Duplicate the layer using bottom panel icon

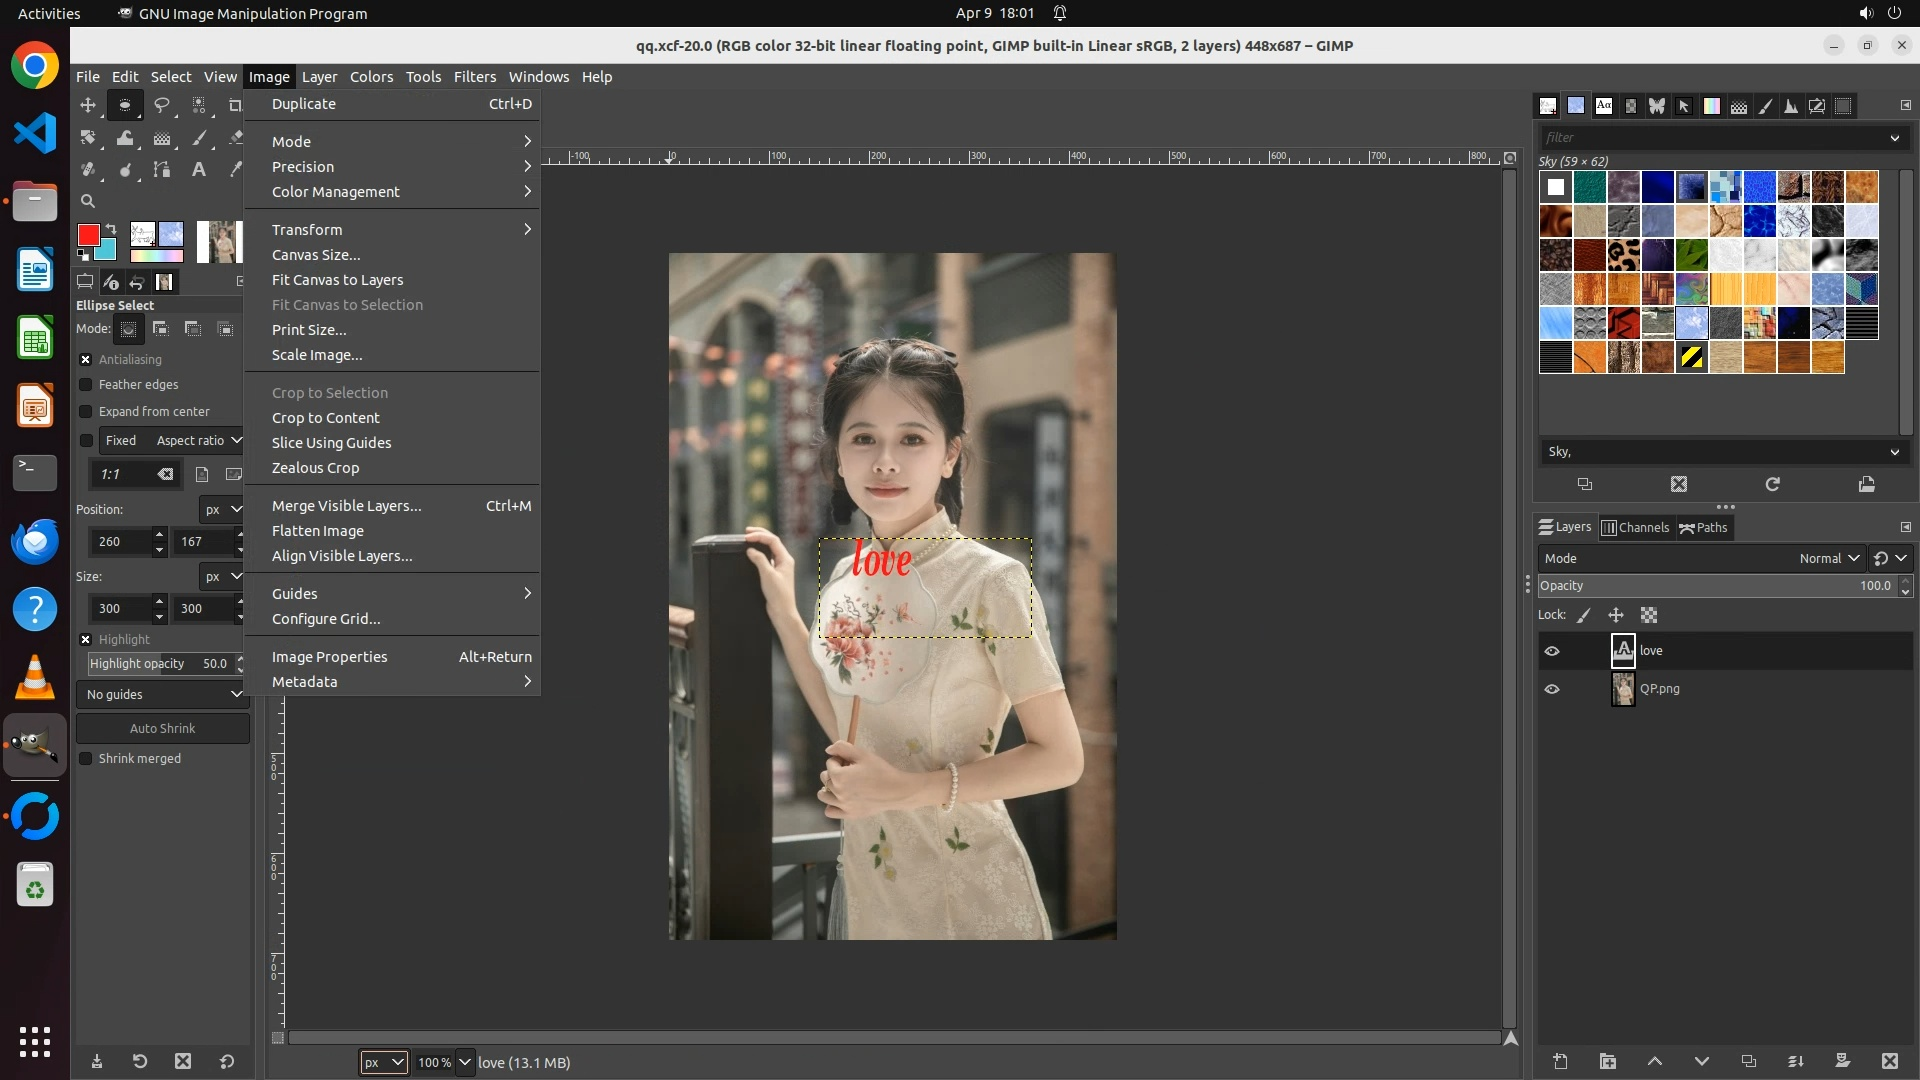(x=1748, y=1061)
